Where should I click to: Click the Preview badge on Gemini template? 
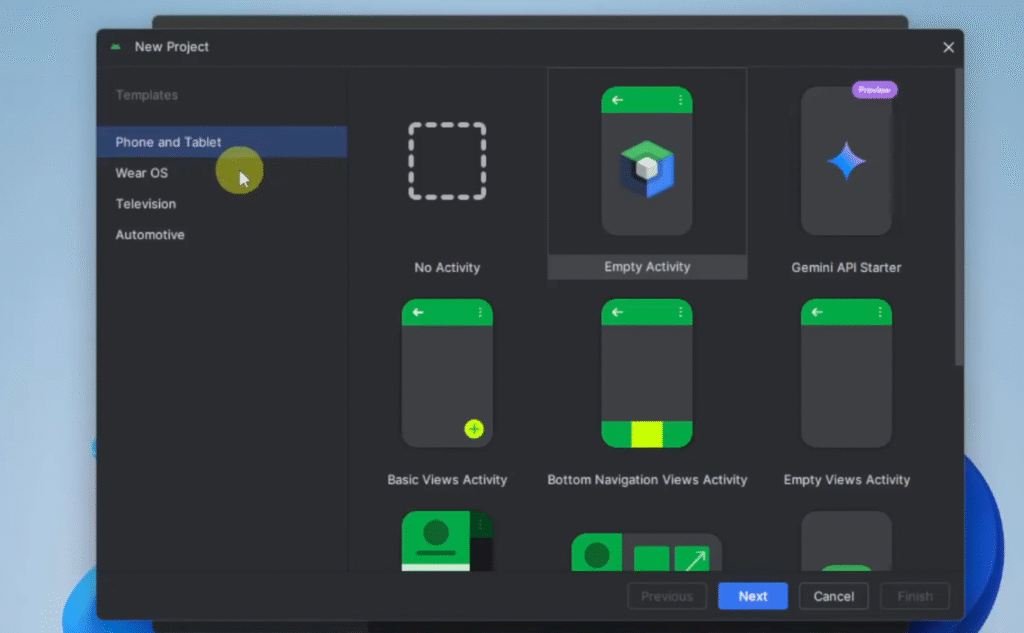click(874, 89)
